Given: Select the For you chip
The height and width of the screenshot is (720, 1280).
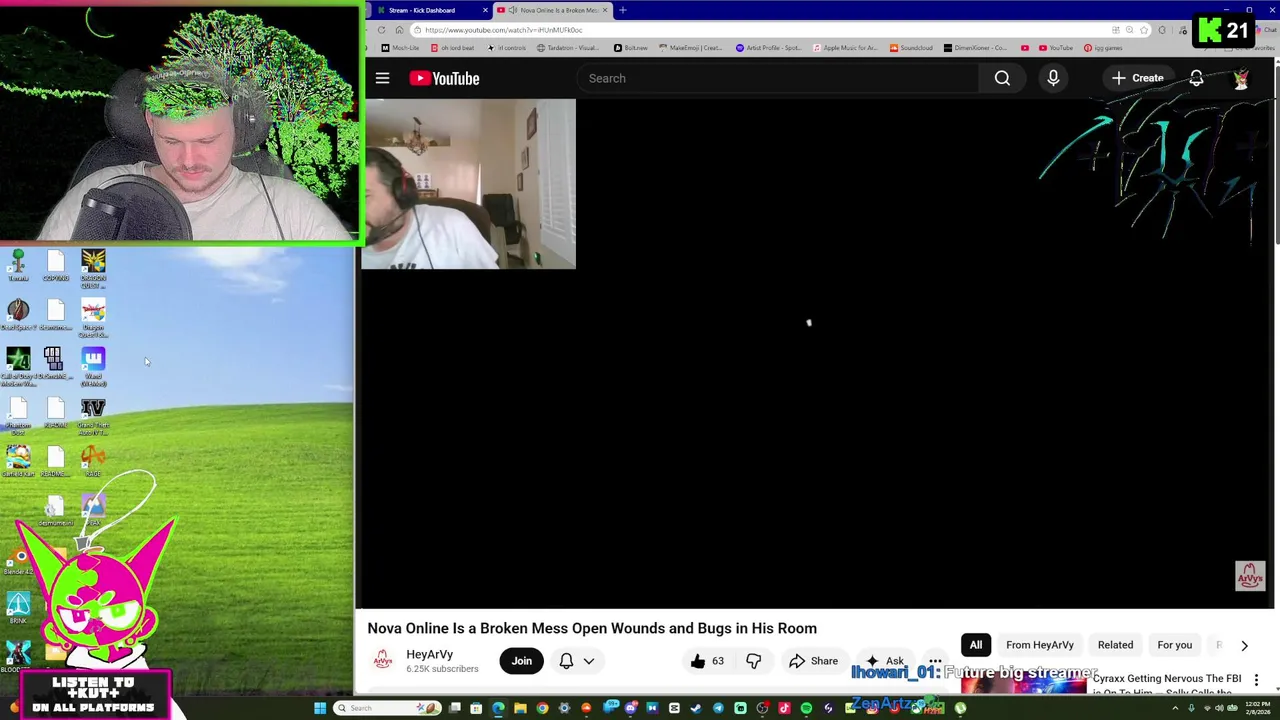Looking at the screenshot, I should [x=1174, y=645].
